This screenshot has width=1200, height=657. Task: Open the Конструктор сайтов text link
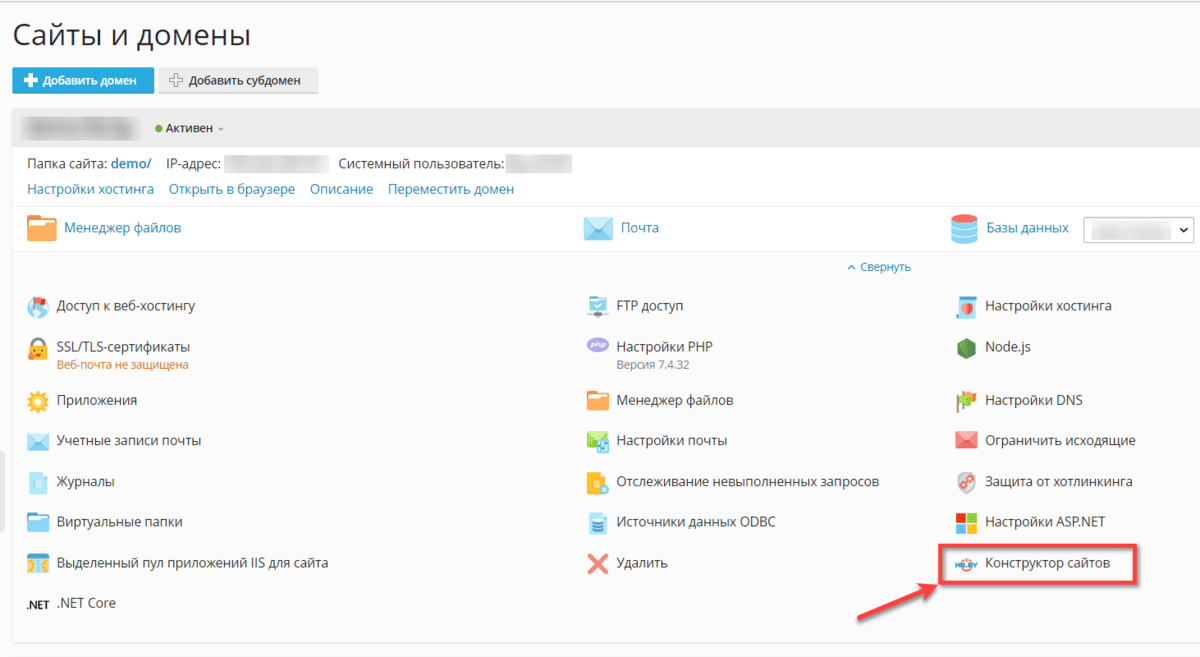point(1048,563)
